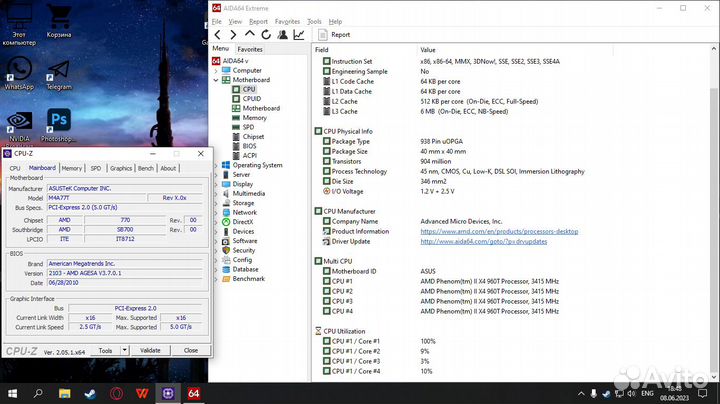The height and width of the screenshot is (404, 720).
Task: Open the AIDA64 graph chart tool
Action: tap(299, 34)
